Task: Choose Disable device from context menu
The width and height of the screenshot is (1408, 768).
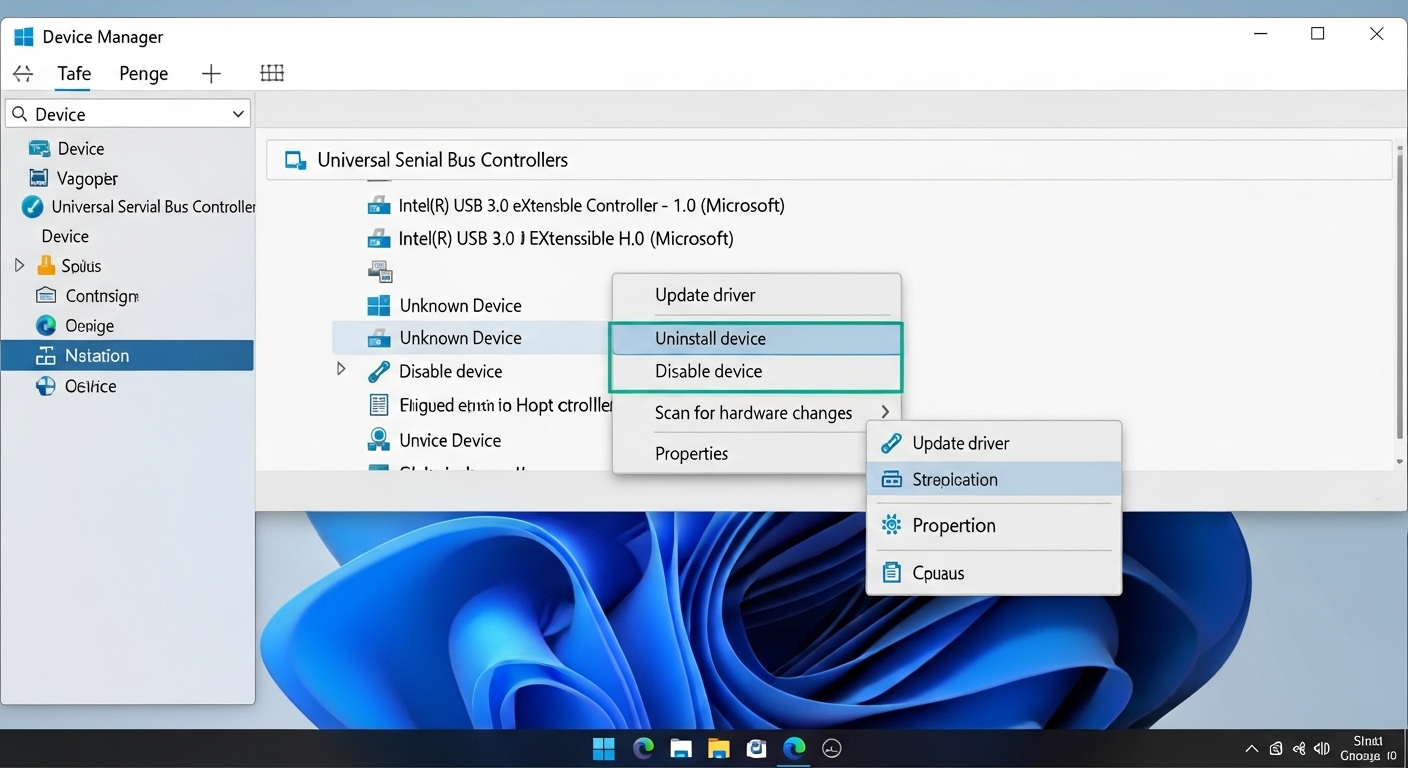Action: pos(756,371)
